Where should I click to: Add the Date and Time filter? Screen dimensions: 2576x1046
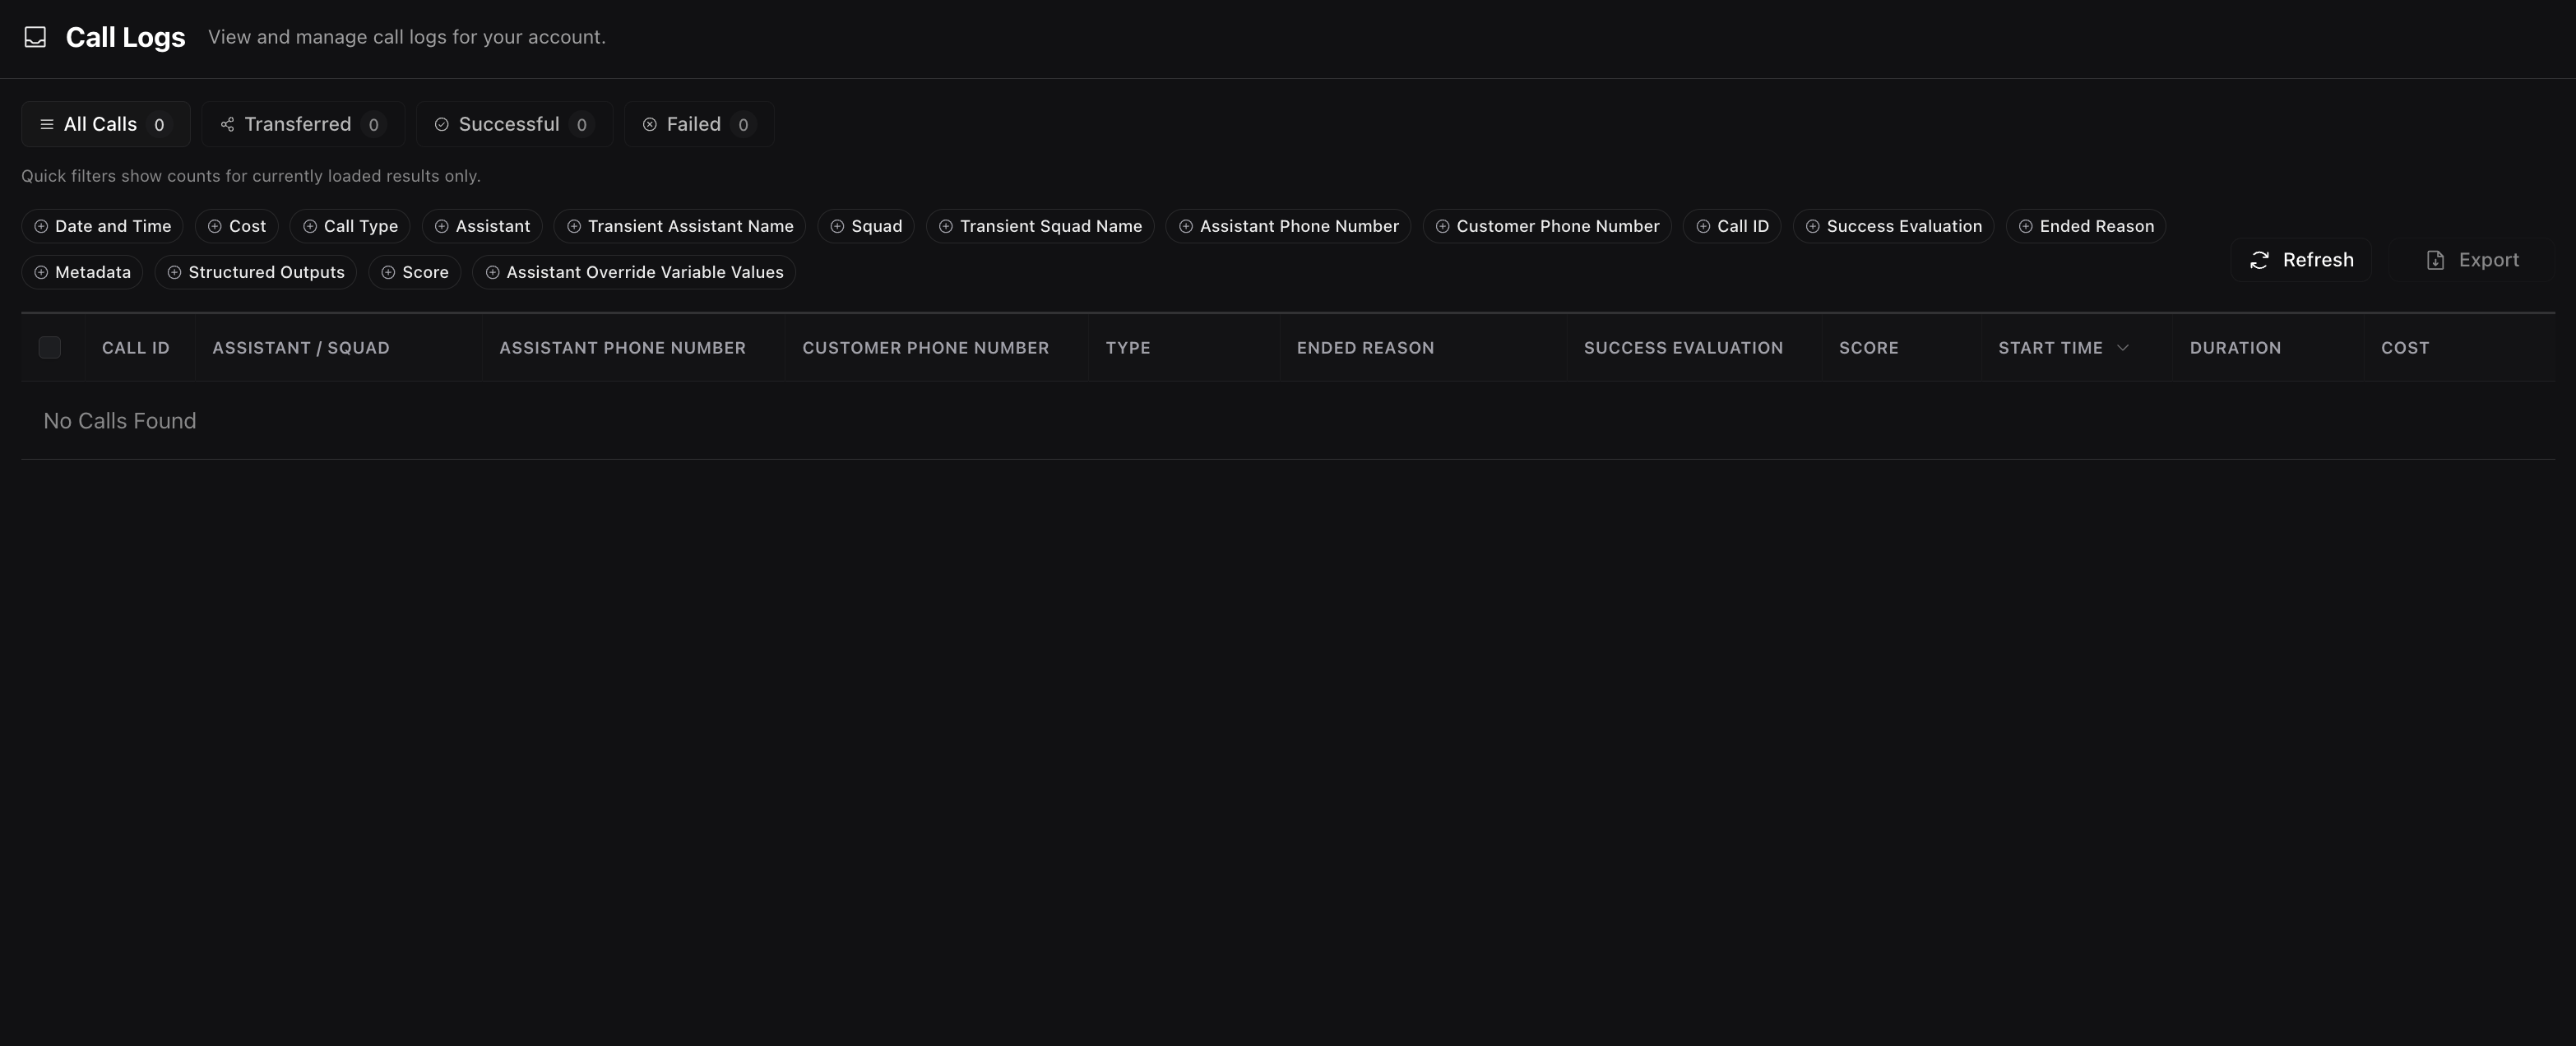point(102,226)
